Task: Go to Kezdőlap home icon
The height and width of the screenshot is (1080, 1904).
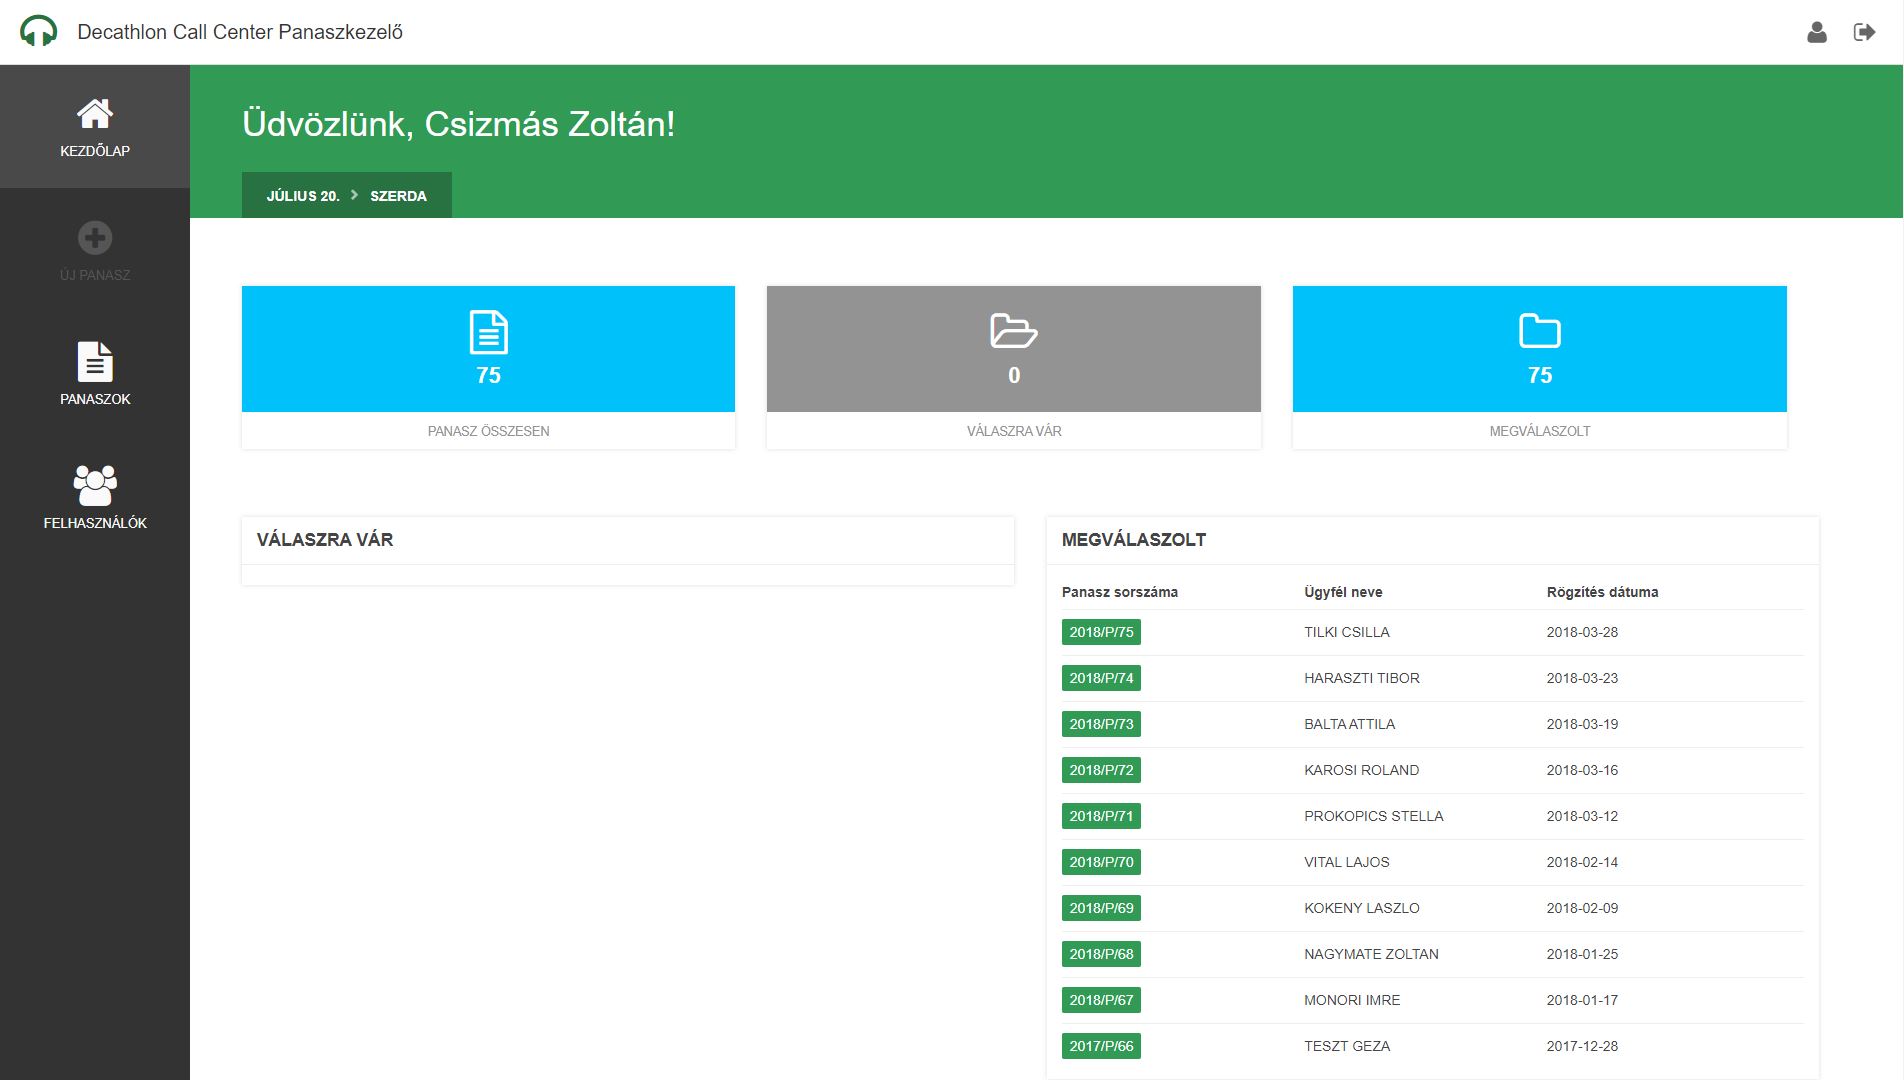Action: pos(95,115)
